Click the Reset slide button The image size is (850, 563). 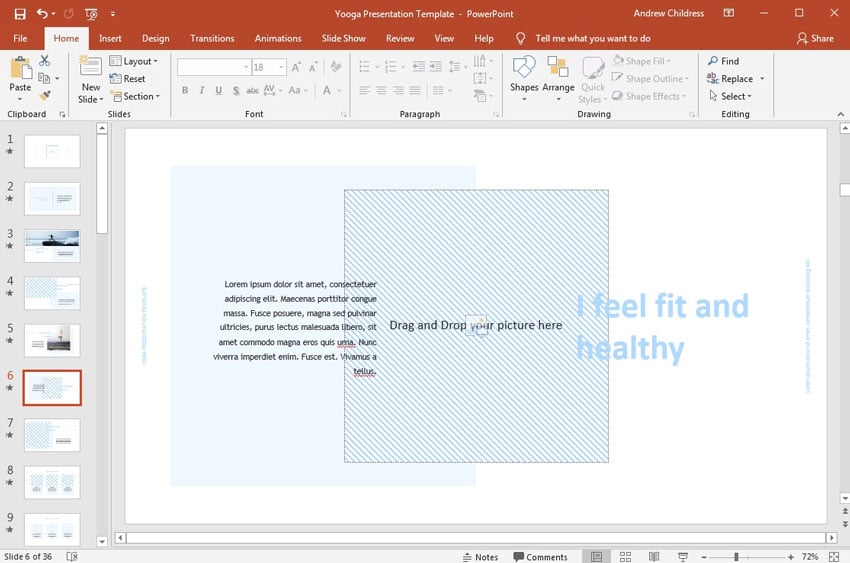pos(133,79)
